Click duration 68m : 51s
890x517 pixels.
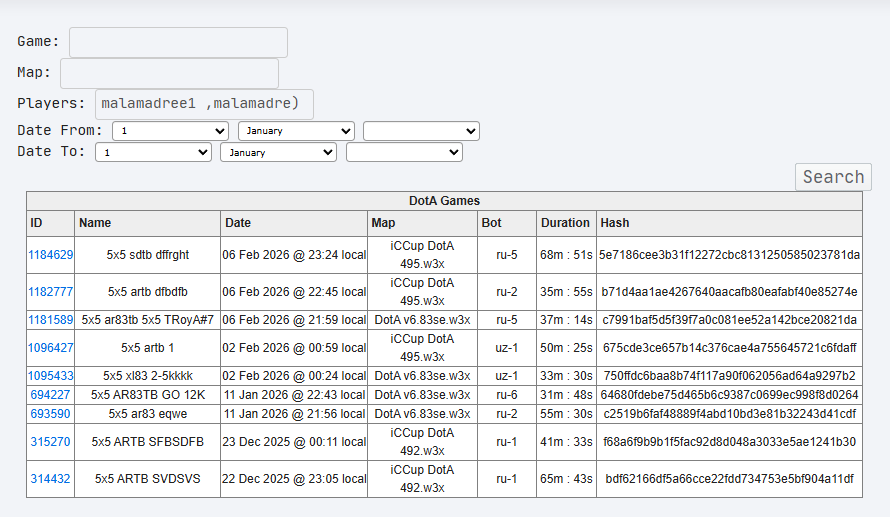pyautogui.click(x=566, y=255)
